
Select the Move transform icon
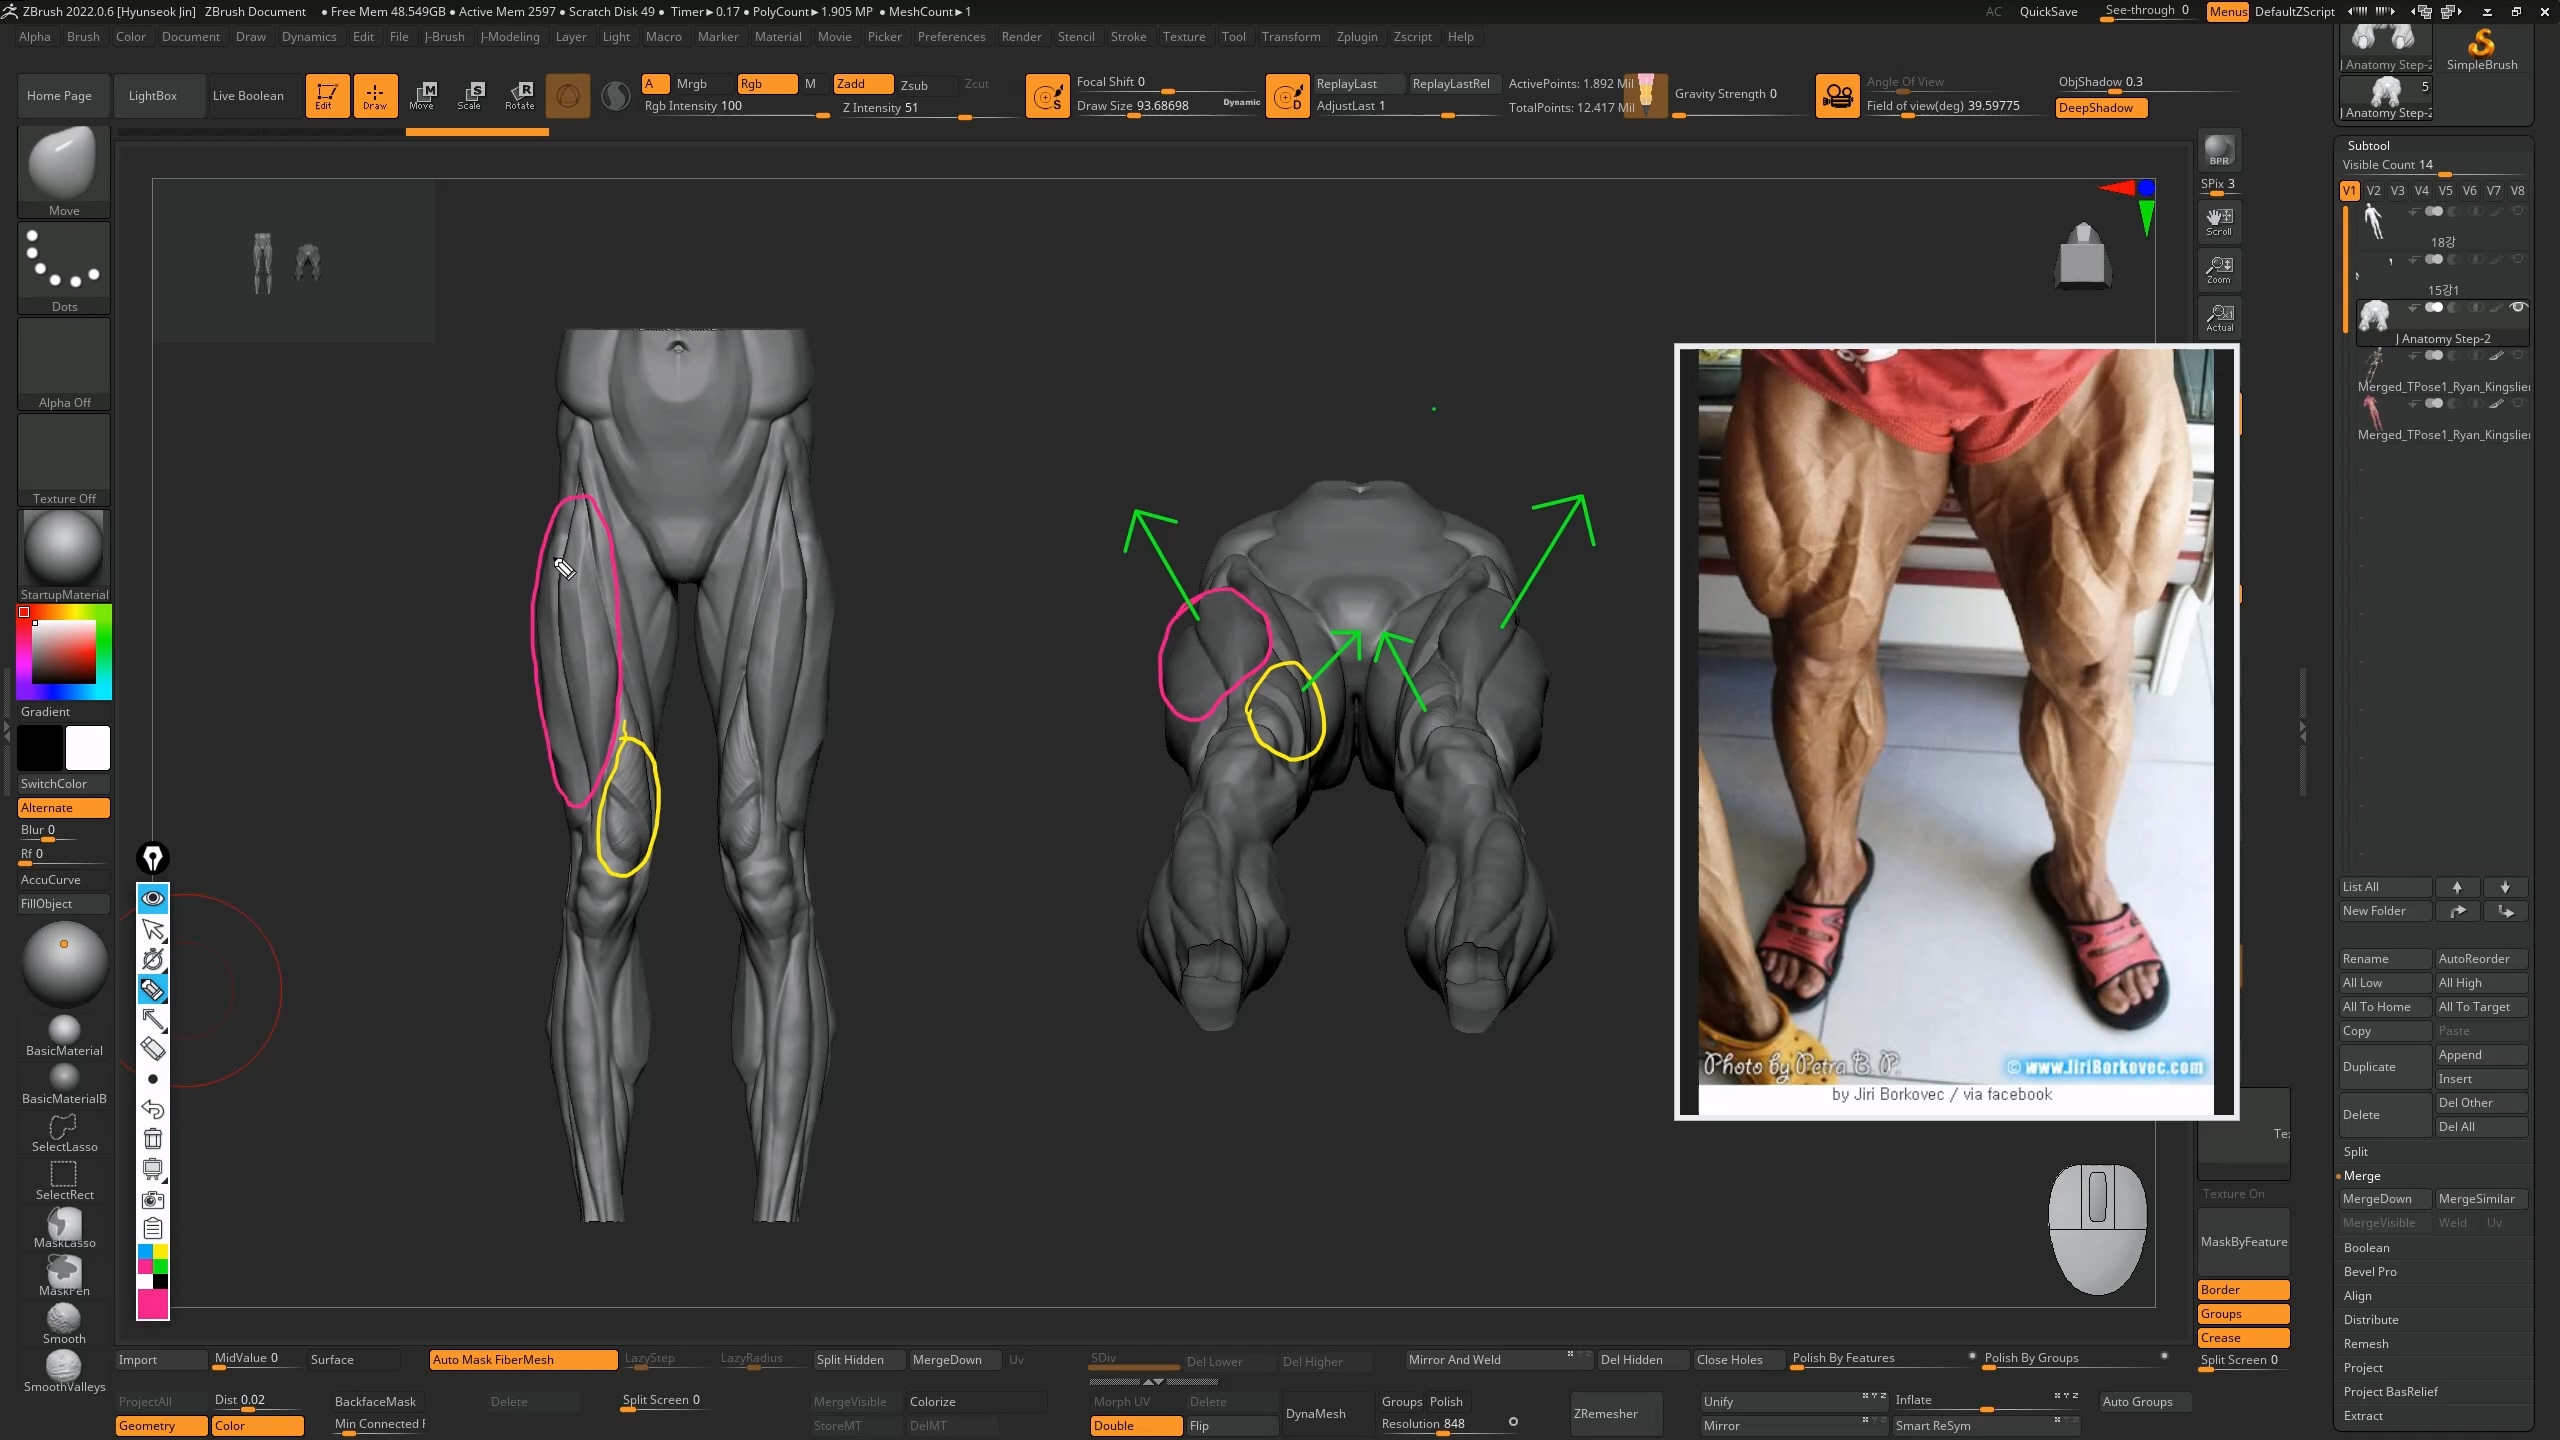[422, 95]
